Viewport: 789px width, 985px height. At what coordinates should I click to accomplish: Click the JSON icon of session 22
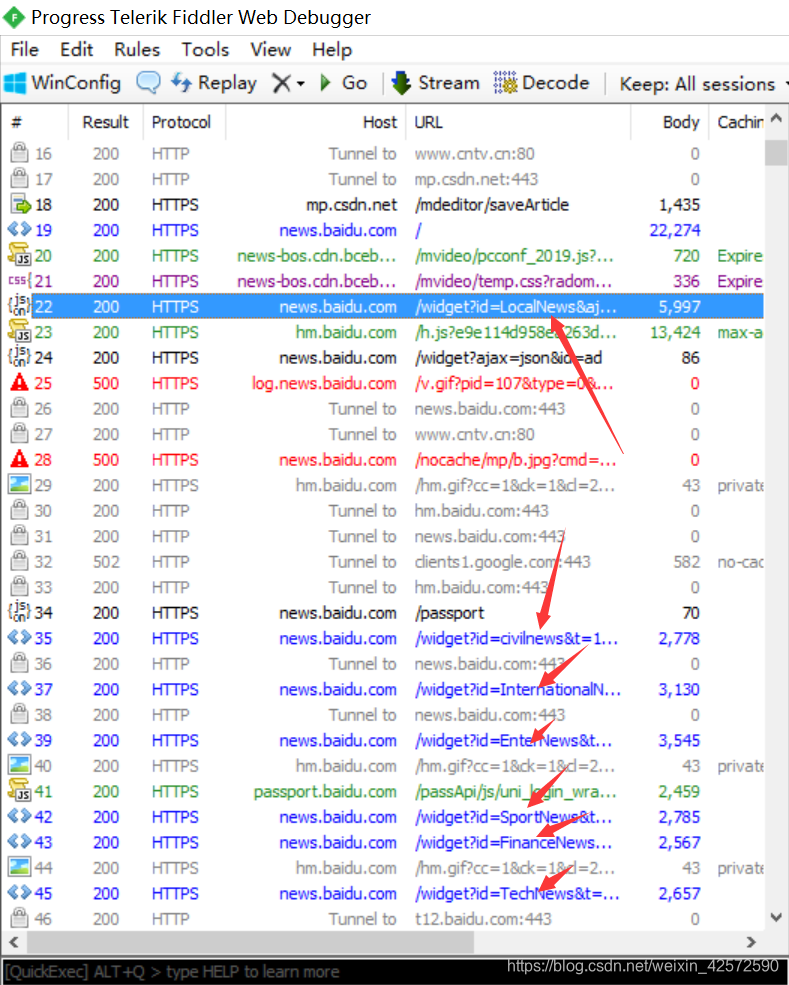(19, 305)
